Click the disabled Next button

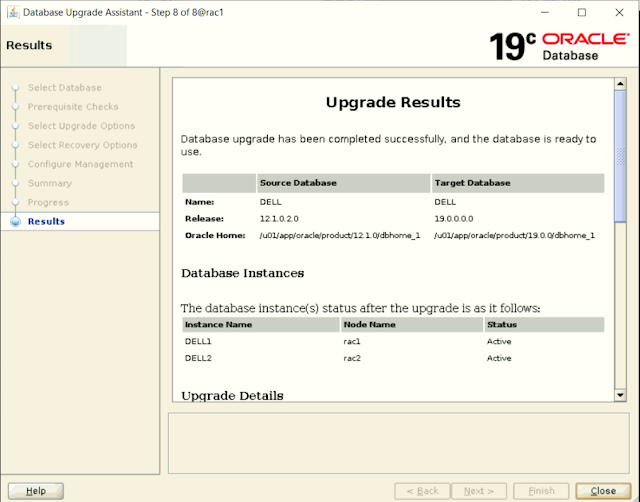point(479,491)
